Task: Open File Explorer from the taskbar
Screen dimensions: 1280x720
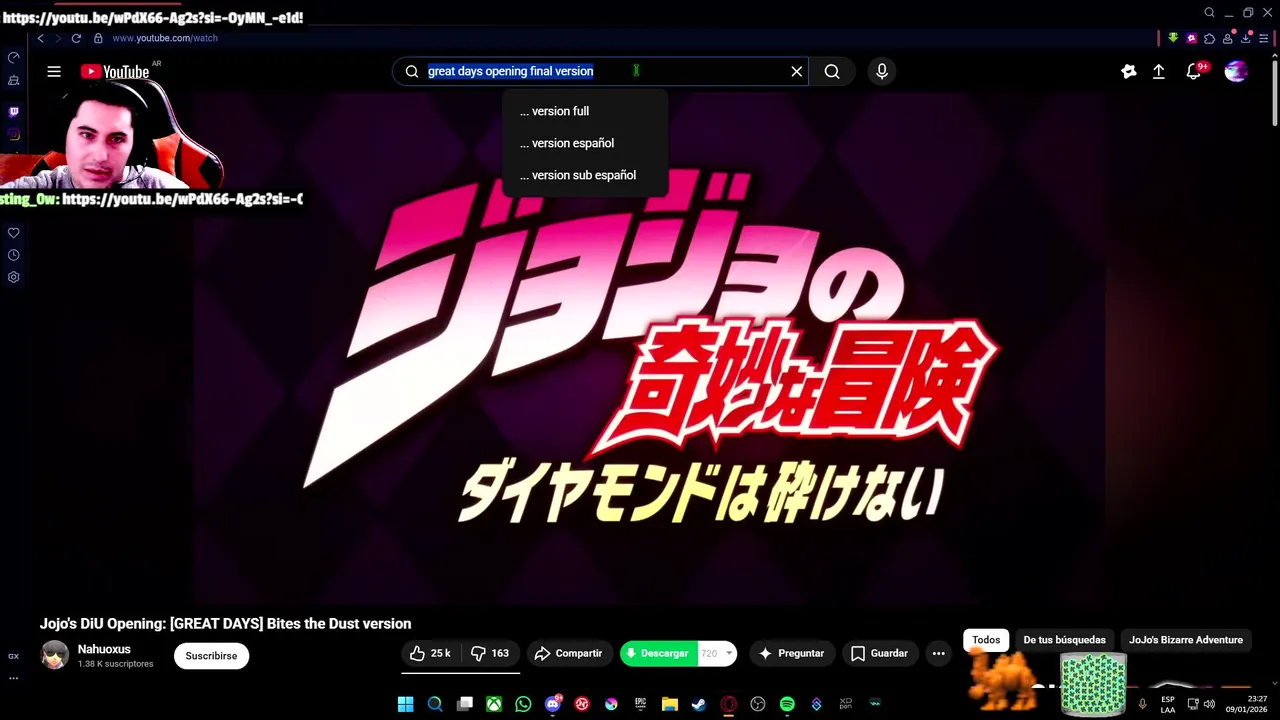Action: (669, 704)
